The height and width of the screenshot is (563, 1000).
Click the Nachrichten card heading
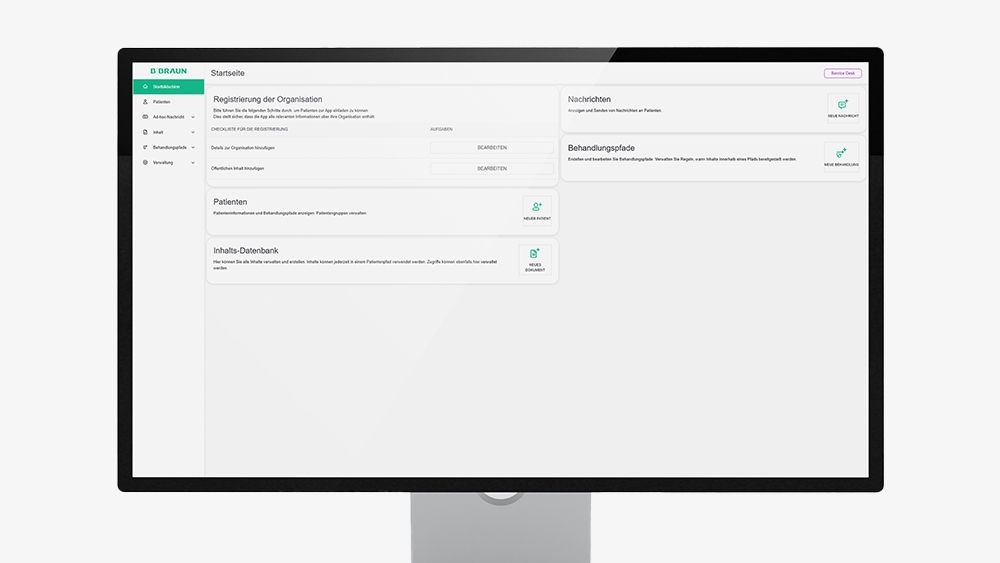(589, 99)
